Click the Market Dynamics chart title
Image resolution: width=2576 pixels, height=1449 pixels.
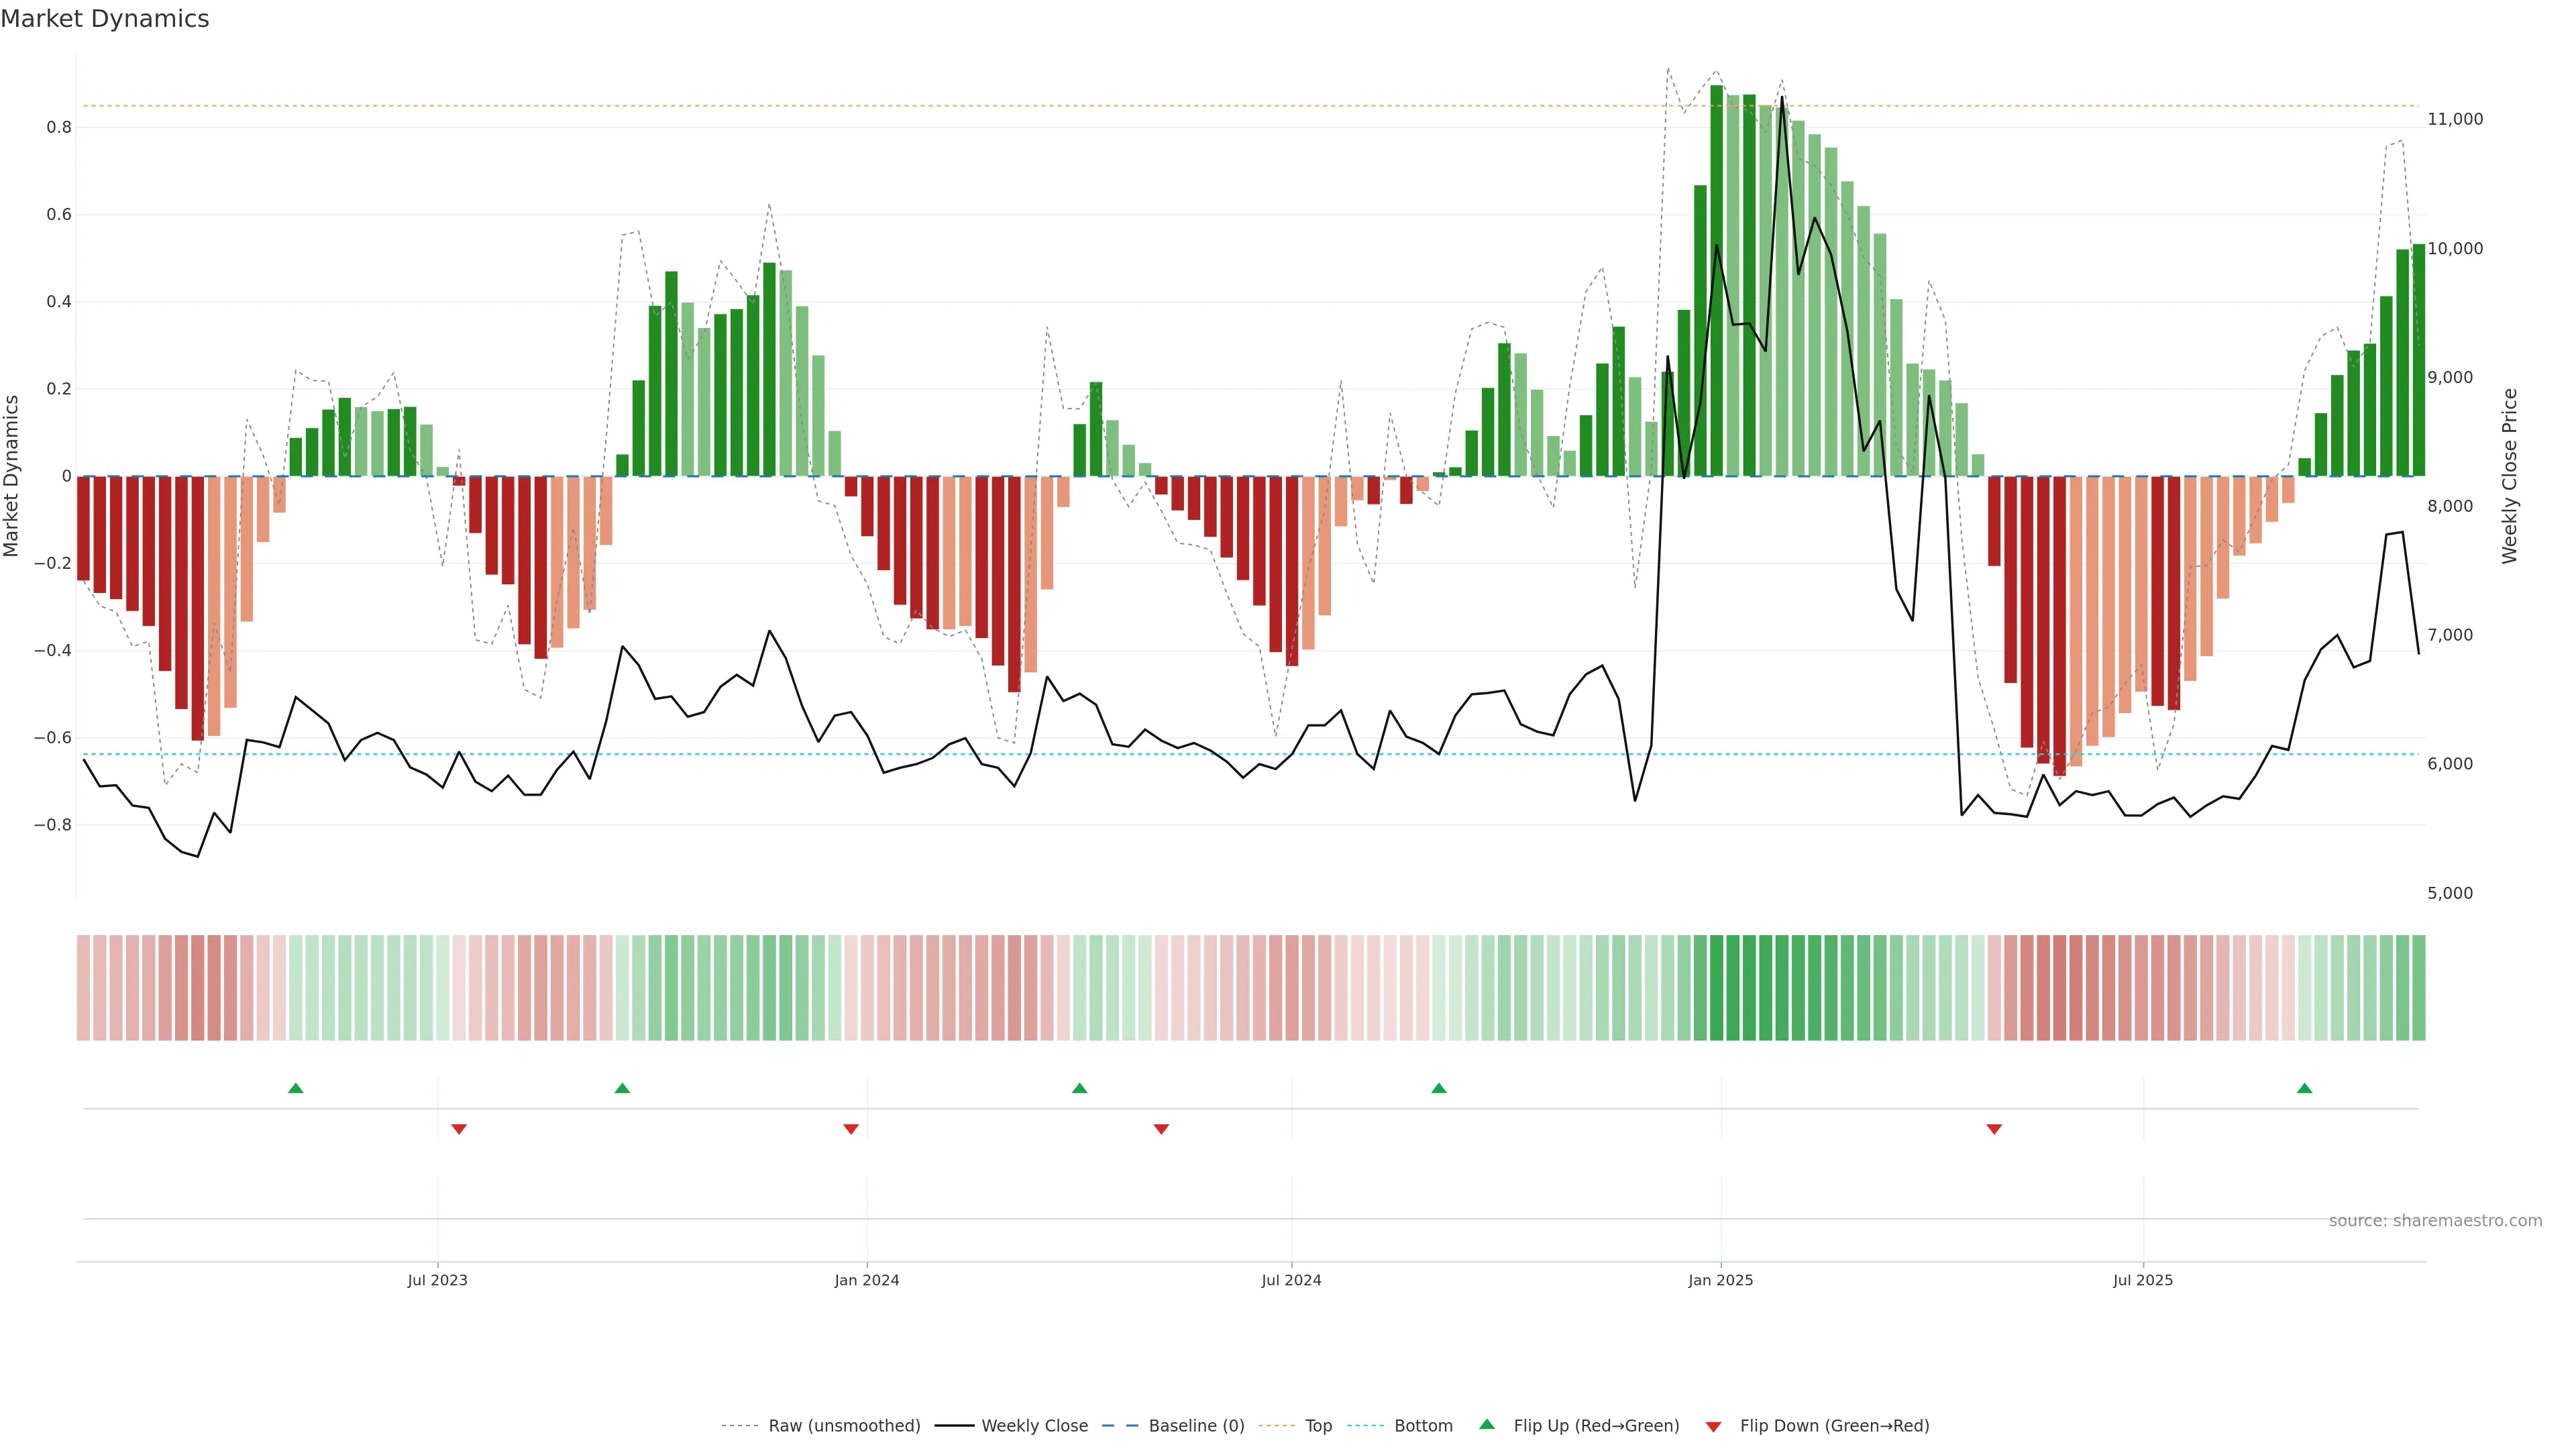(105, 19)
